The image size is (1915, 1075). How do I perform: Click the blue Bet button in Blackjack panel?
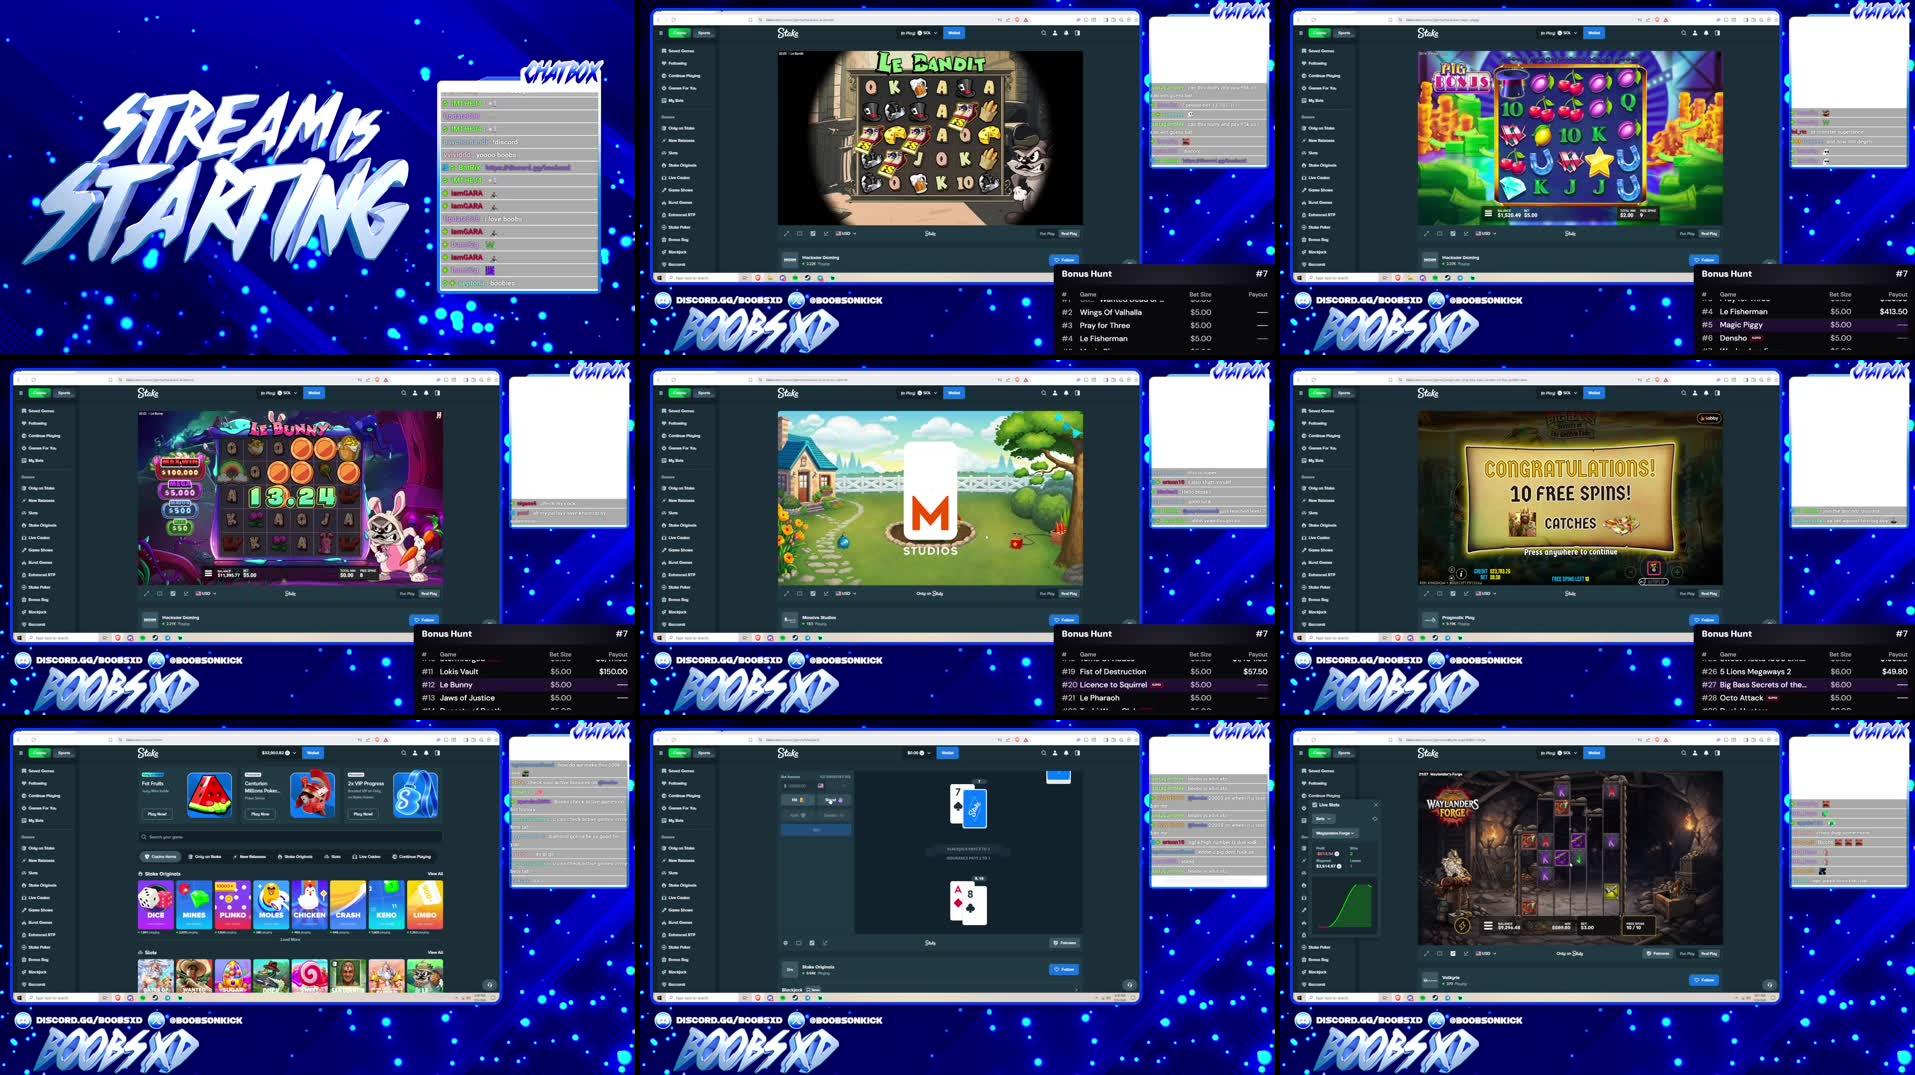pyautogui.click(x=816, y=830)
